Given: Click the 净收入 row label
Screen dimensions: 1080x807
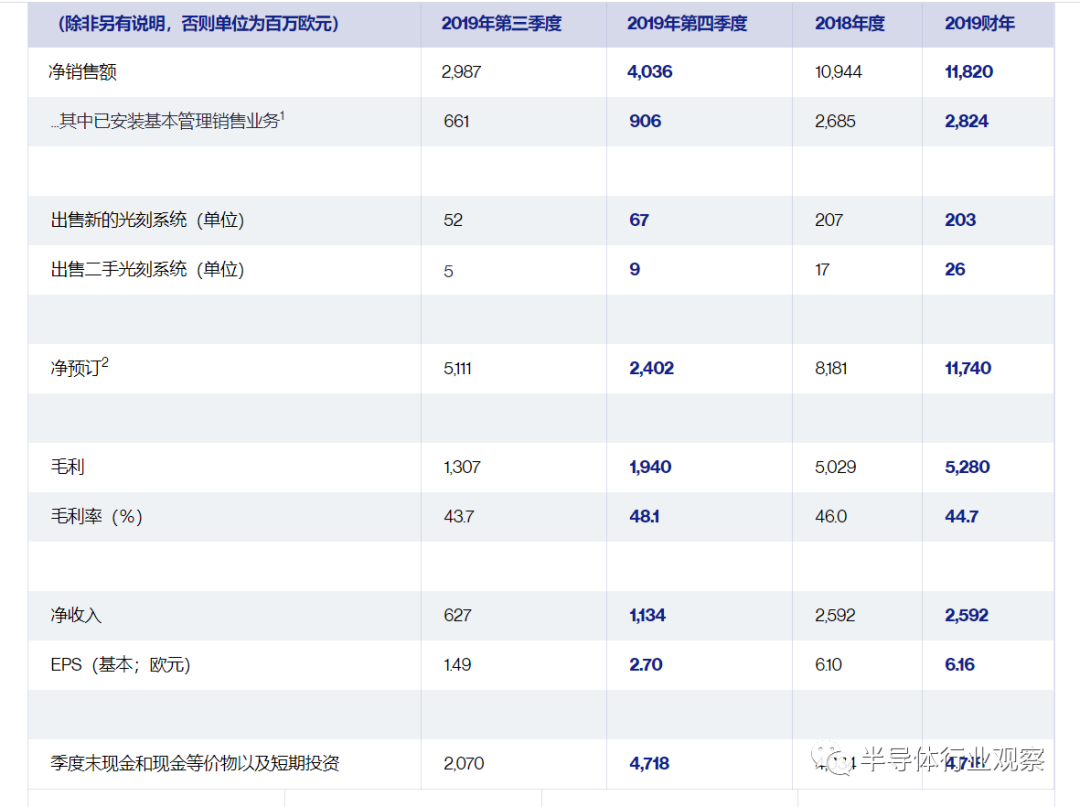Looking at the screenshot, I should click(x=76, y=615).
